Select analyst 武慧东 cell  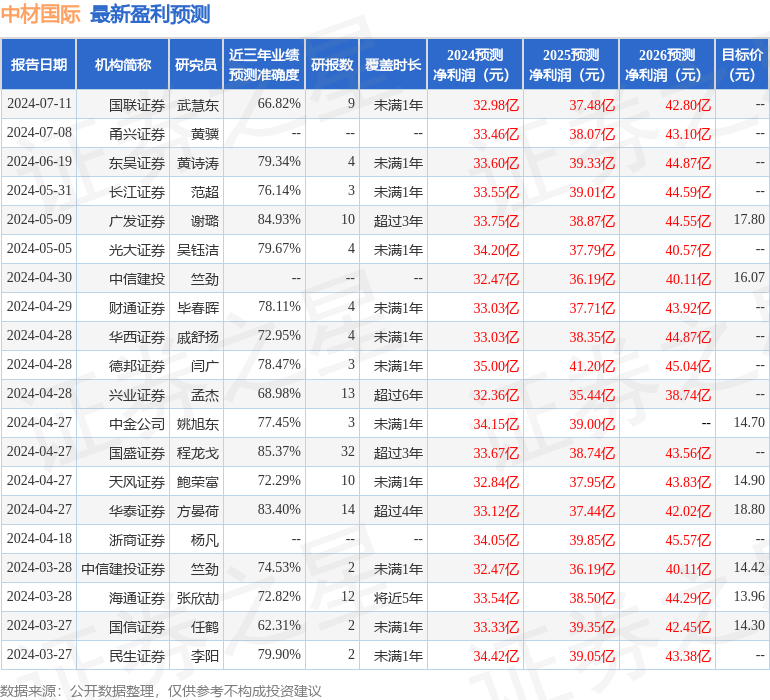click(x=198, y=105)
